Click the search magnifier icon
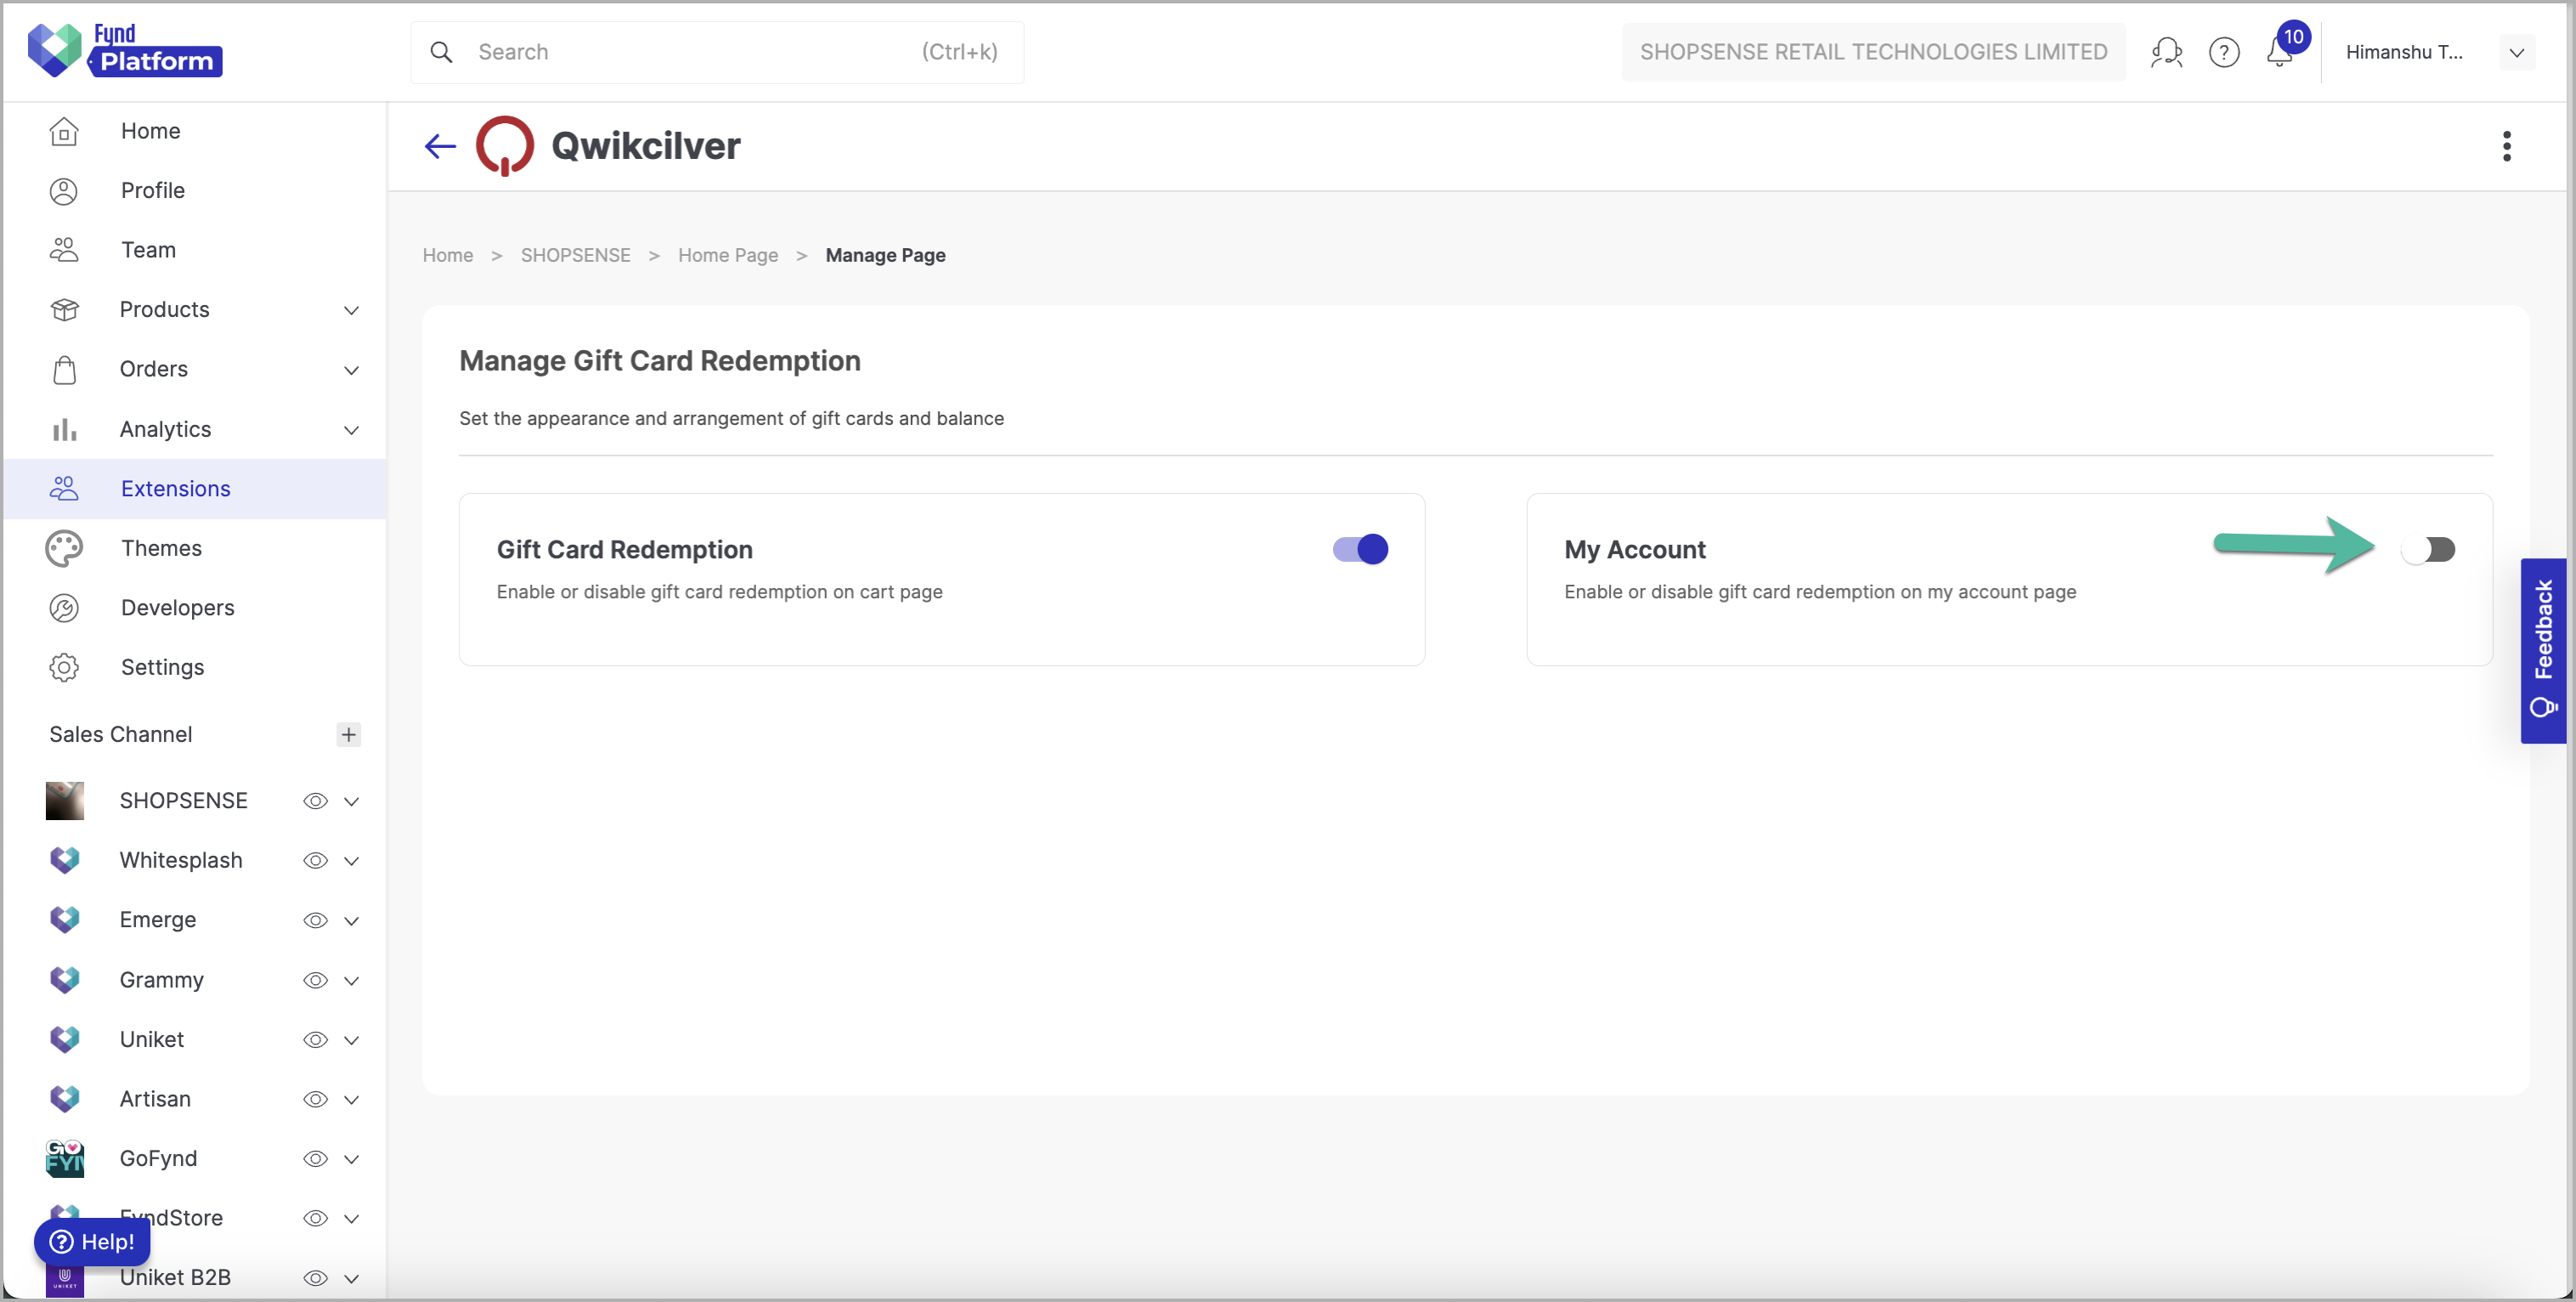 click(441, 52)
